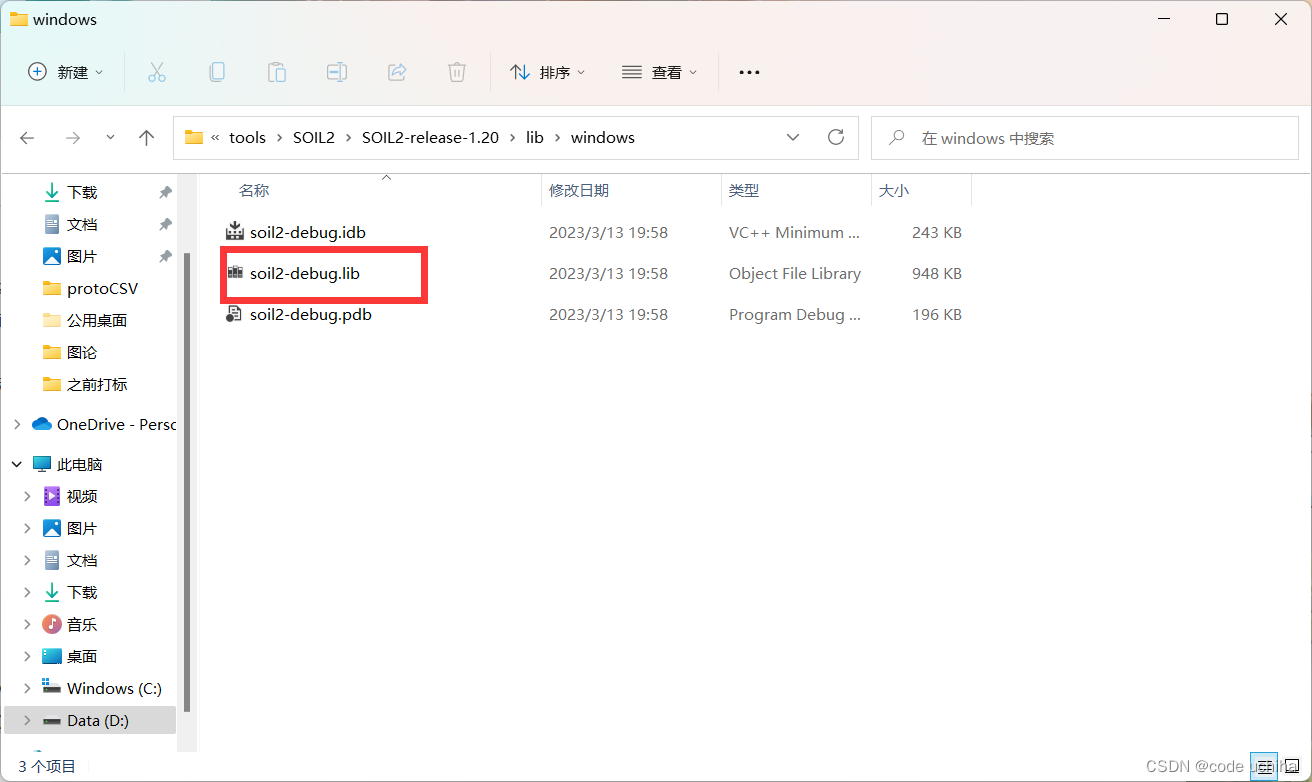Click the Copy icon in toolbar

pyautogui.click(x=216, y=72)
